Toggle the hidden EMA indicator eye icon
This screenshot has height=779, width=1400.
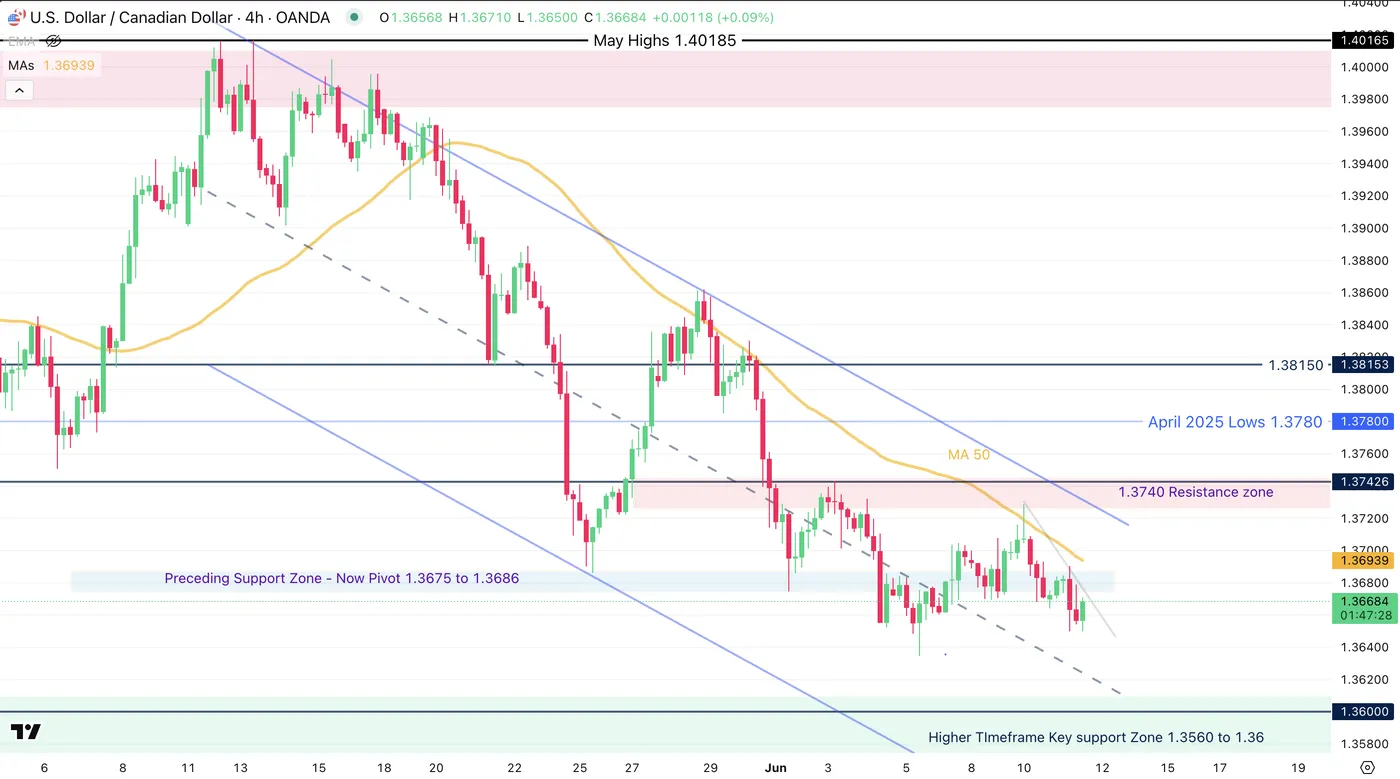tap(53, 41)
